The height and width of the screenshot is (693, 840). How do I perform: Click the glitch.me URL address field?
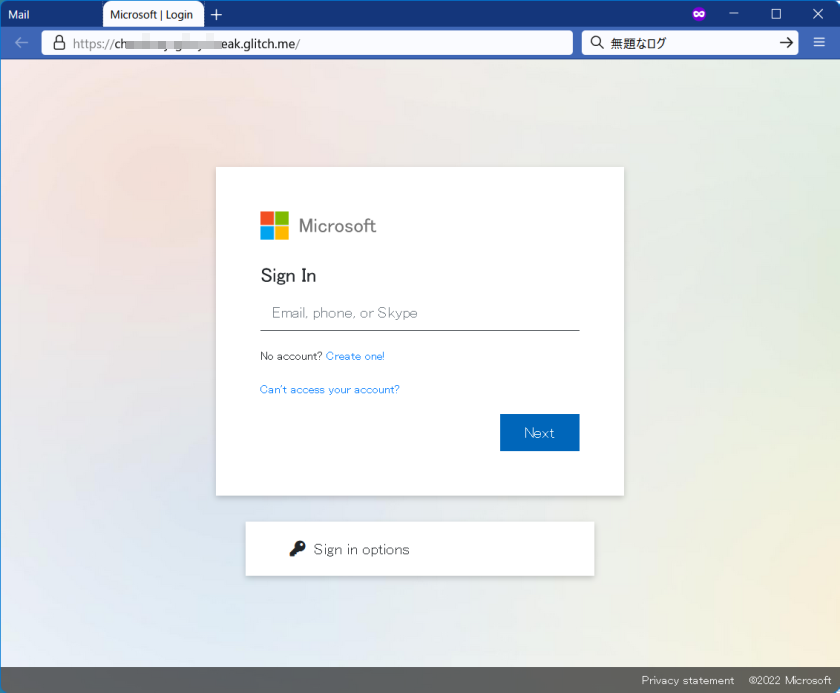click(307, 43)
